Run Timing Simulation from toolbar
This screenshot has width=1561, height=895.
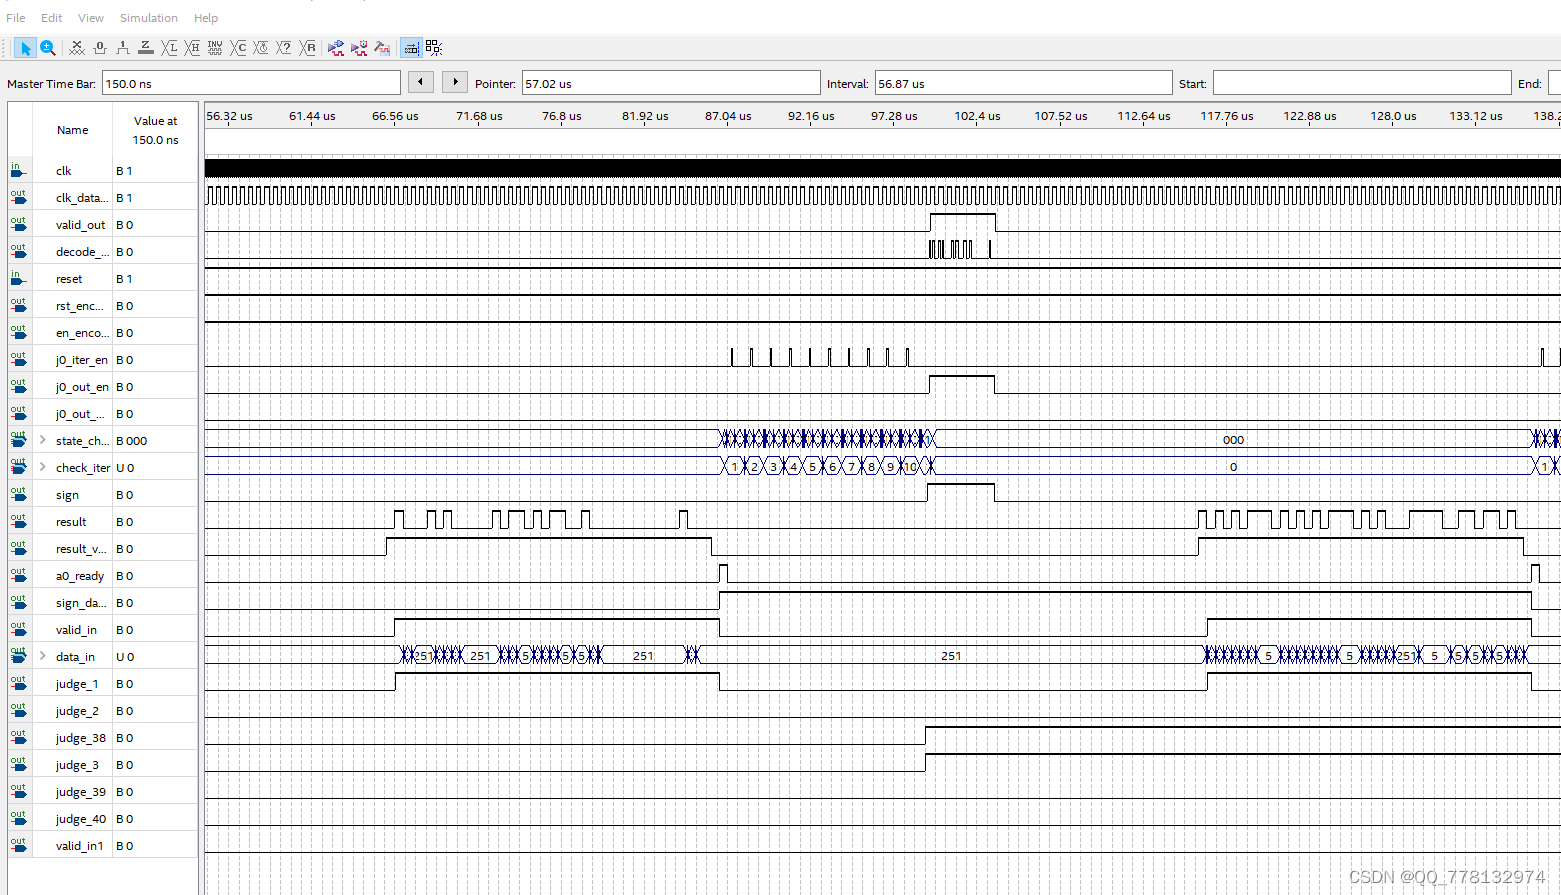359,47
